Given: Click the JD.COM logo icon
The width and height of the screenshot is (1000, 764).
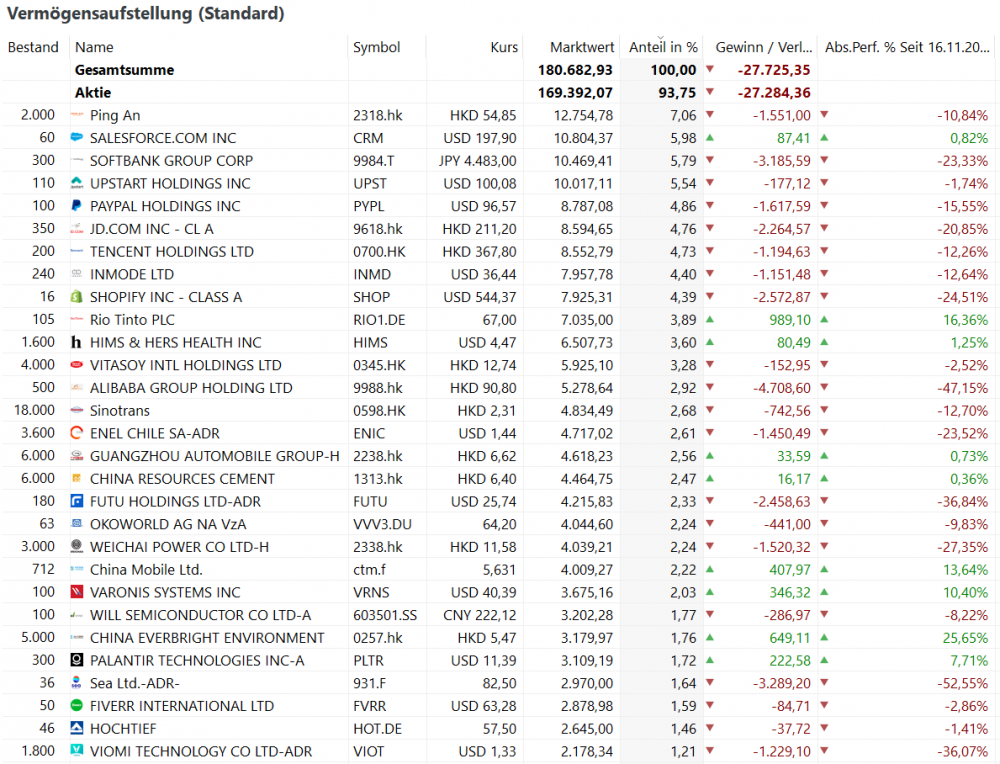Looking at the screenshot, I should (x=77, y=229).
